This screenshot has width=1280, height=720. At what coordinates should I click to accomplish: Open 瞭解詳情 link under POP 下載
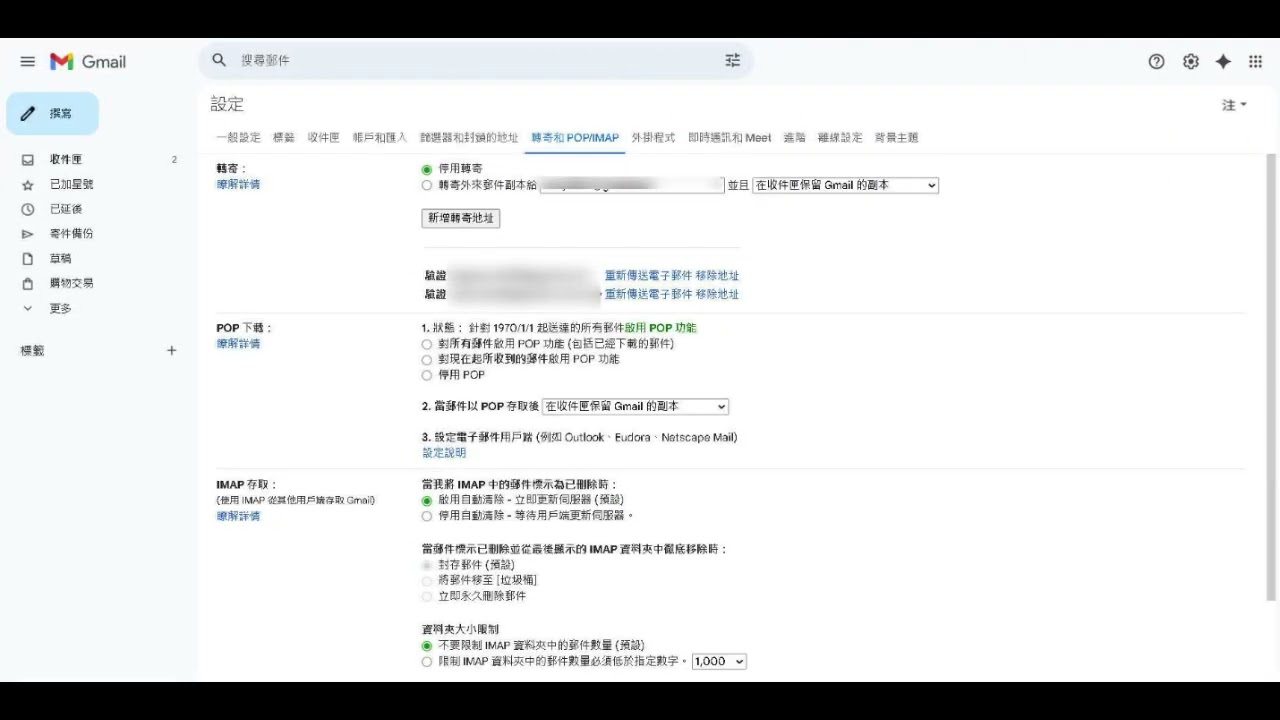[x=238, y=344]
